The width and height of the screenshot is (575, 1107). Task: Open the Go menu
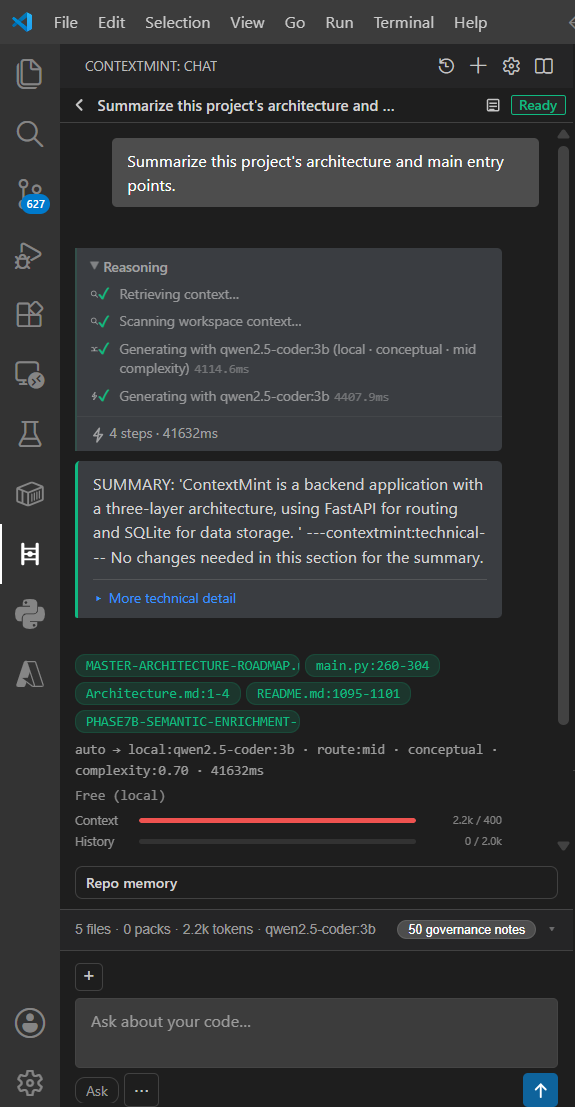295,23
